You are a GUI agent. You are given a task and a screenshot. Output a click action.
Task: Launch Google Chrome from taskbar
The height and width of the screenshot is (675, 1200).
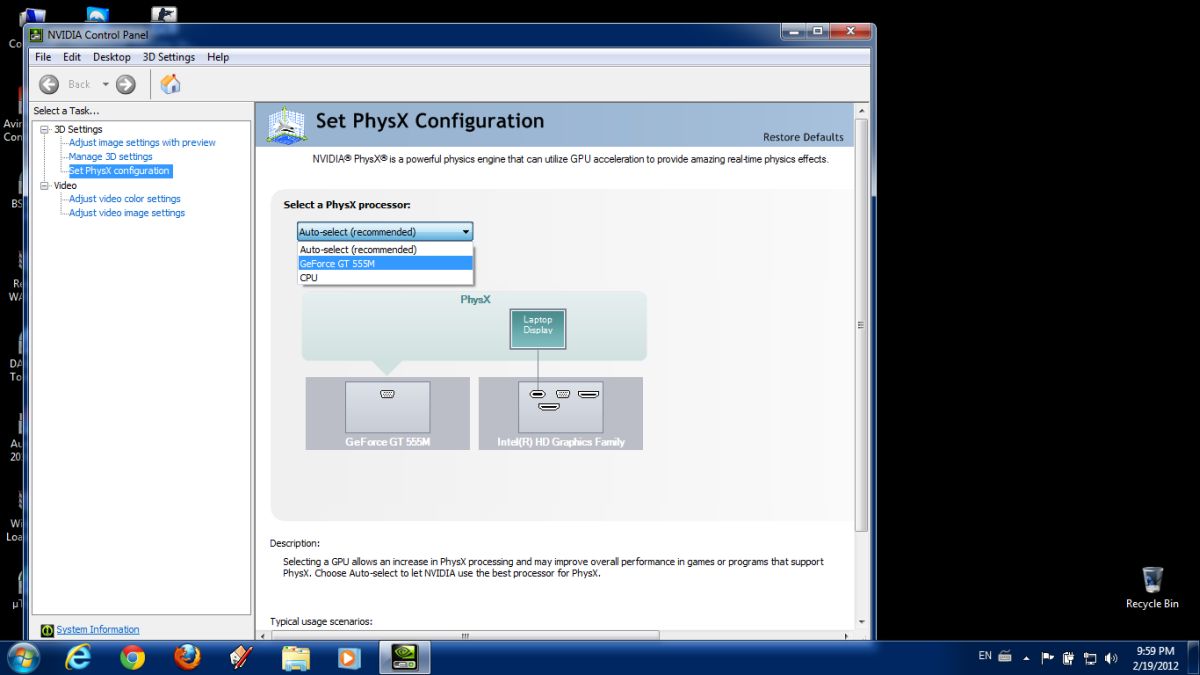132,657
